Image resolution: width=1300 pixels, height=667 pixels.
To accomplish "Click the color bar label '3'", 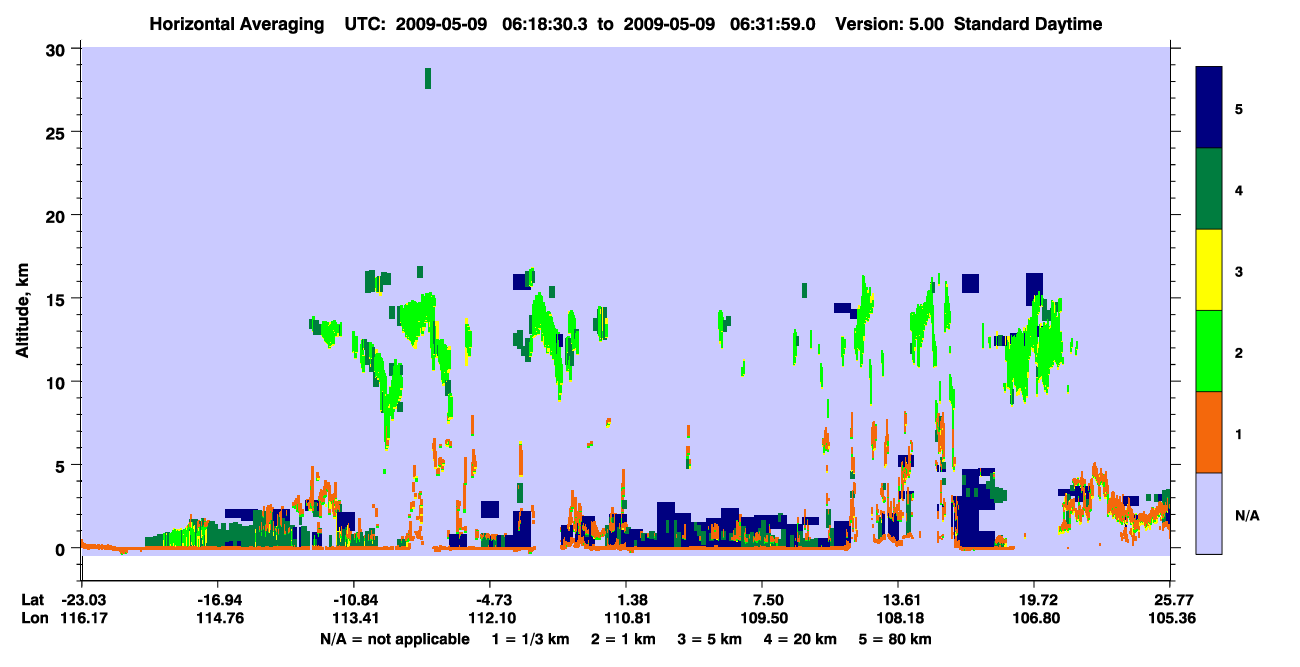I will coord(1239,272).
